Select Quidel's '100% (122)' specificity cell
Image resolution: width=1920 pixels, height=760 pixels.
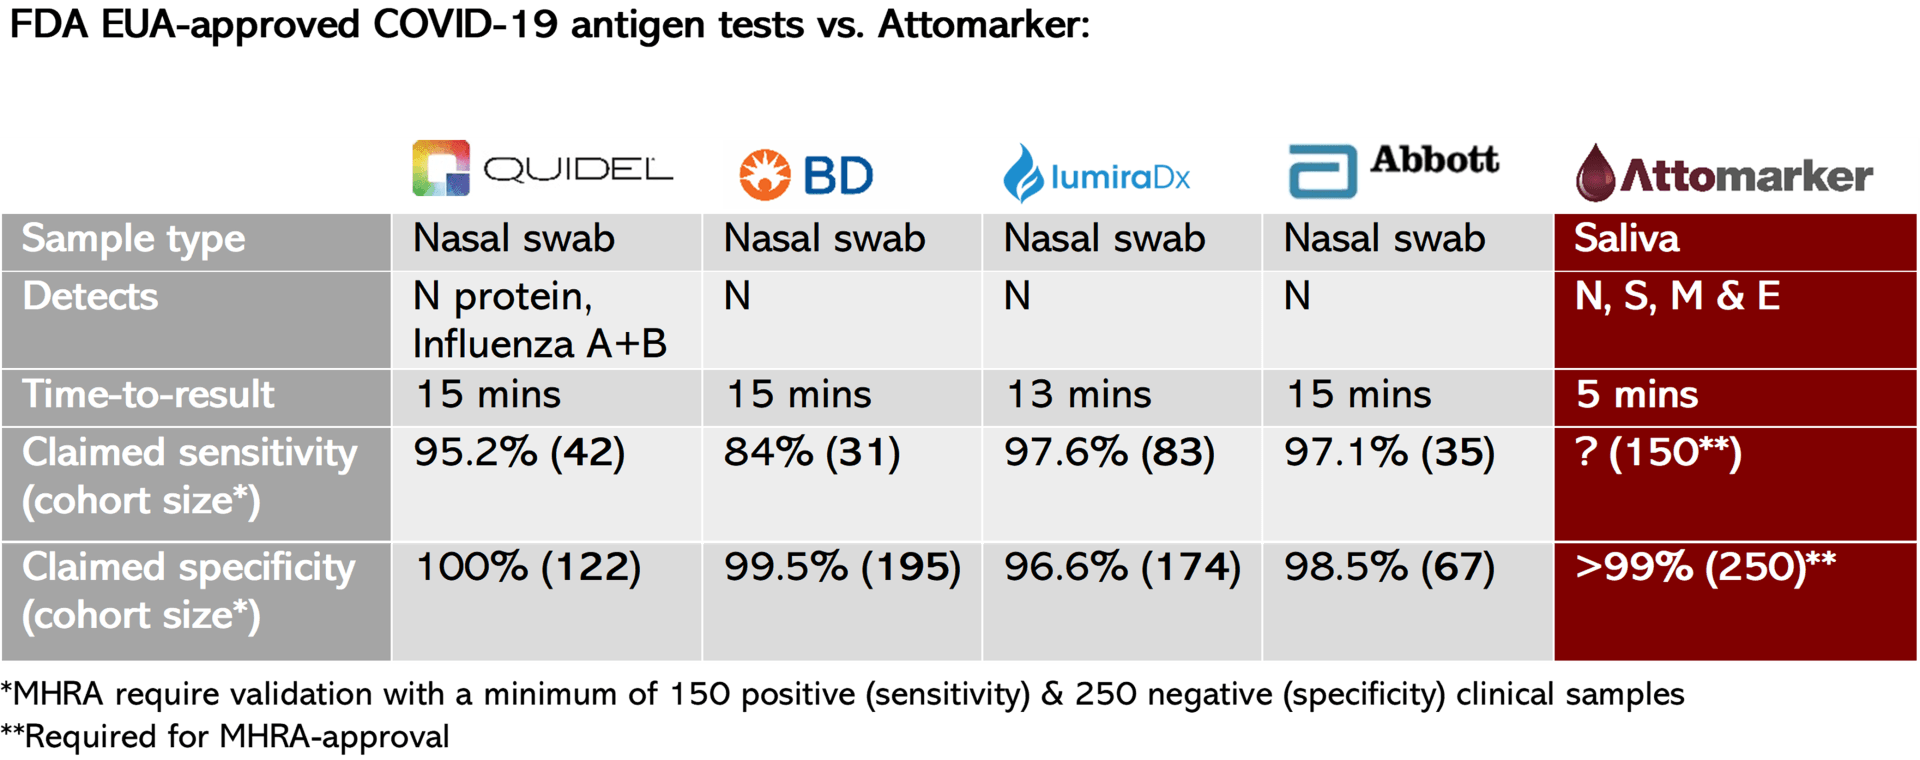(527, 568)
